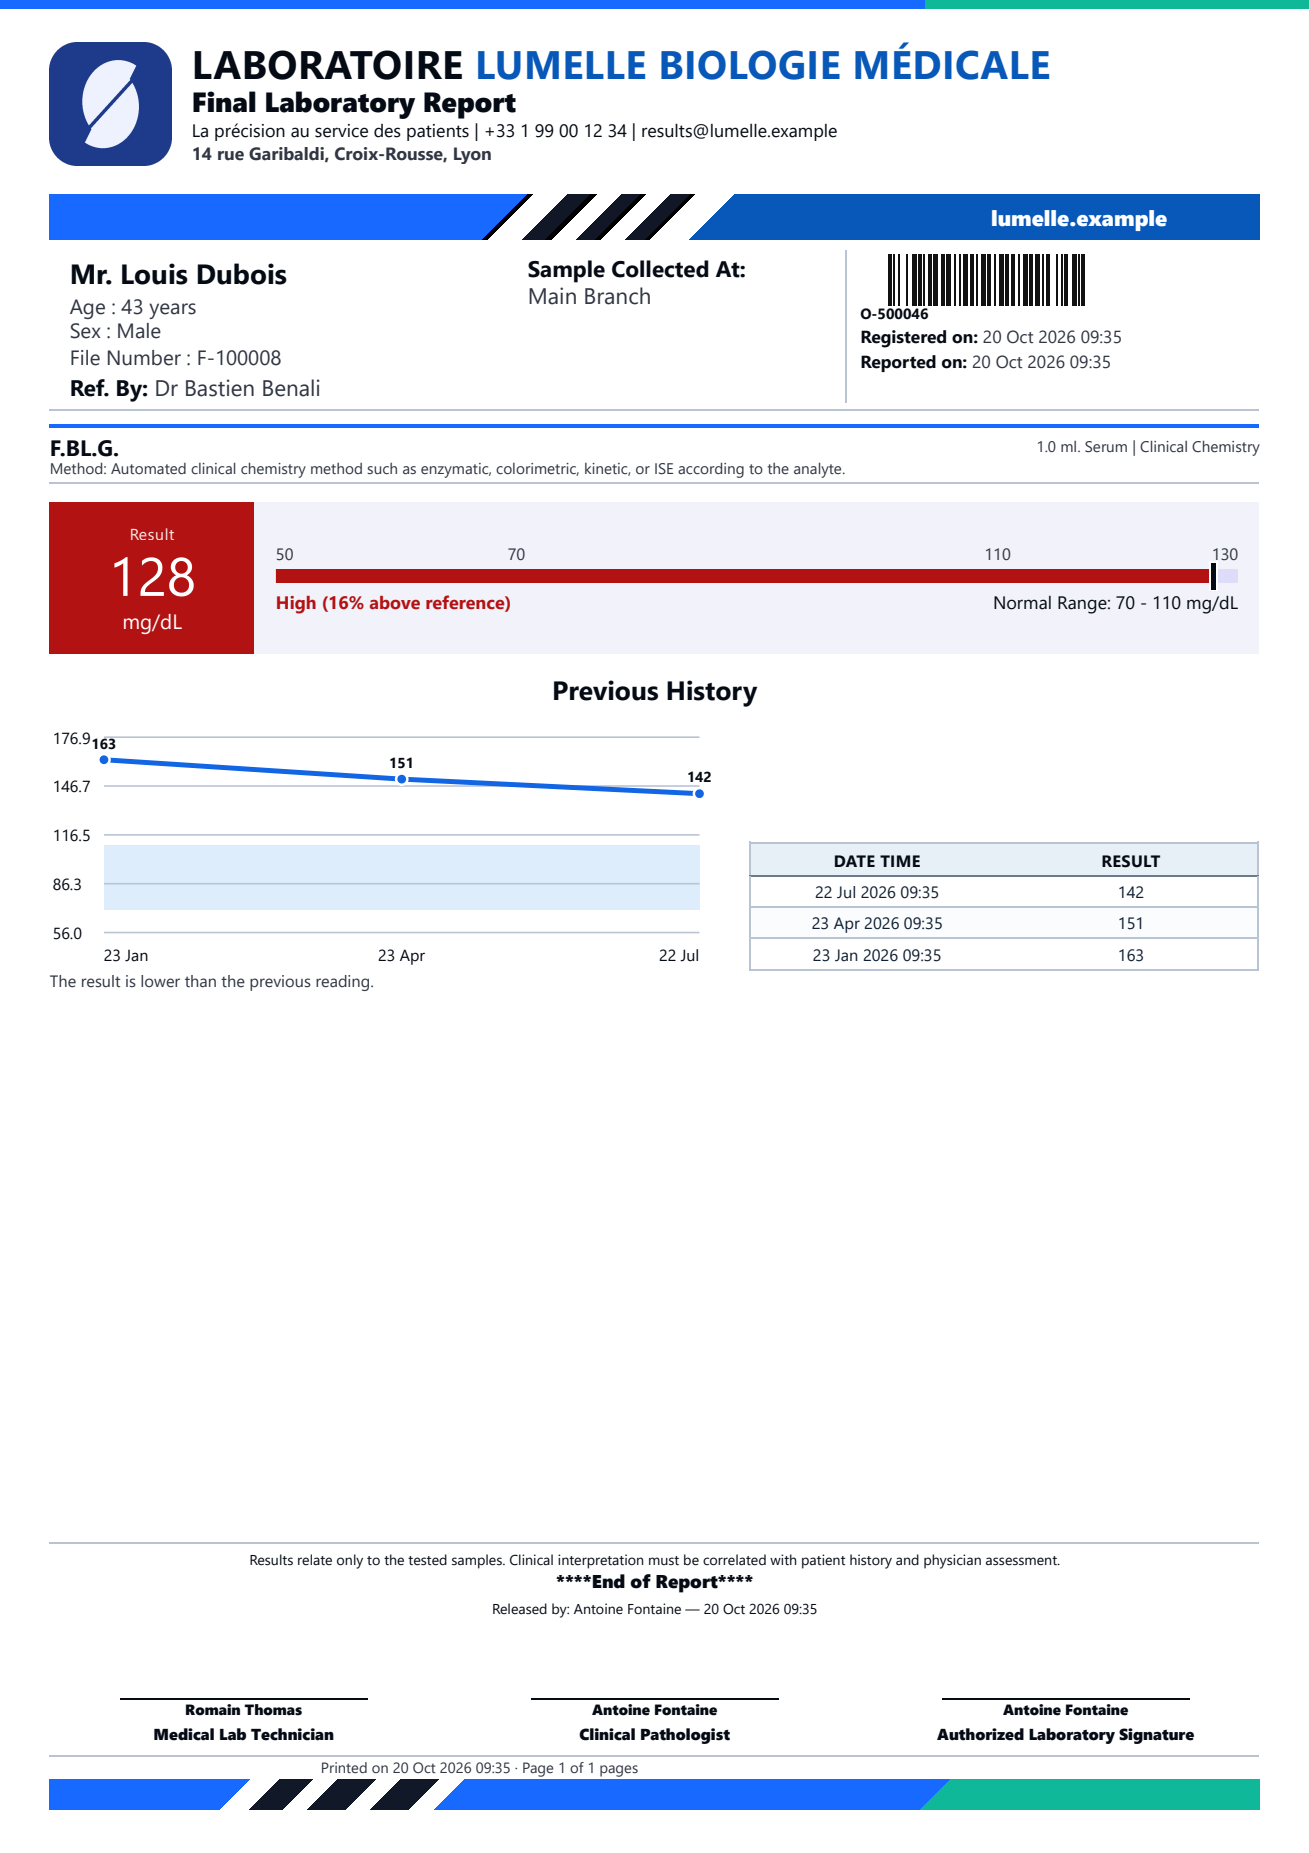Click the 163 data point on the chart
Viewport: 1309px width, 1853px height.
[x=104, y=760]
